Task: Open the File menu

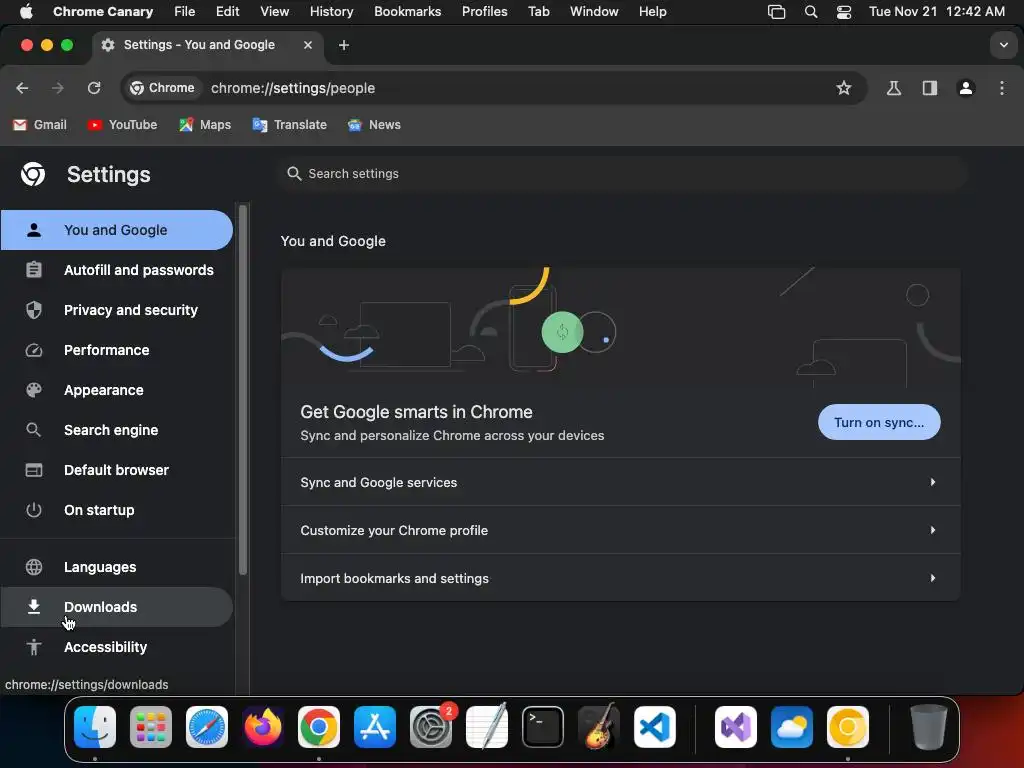Action: [184, 12]
